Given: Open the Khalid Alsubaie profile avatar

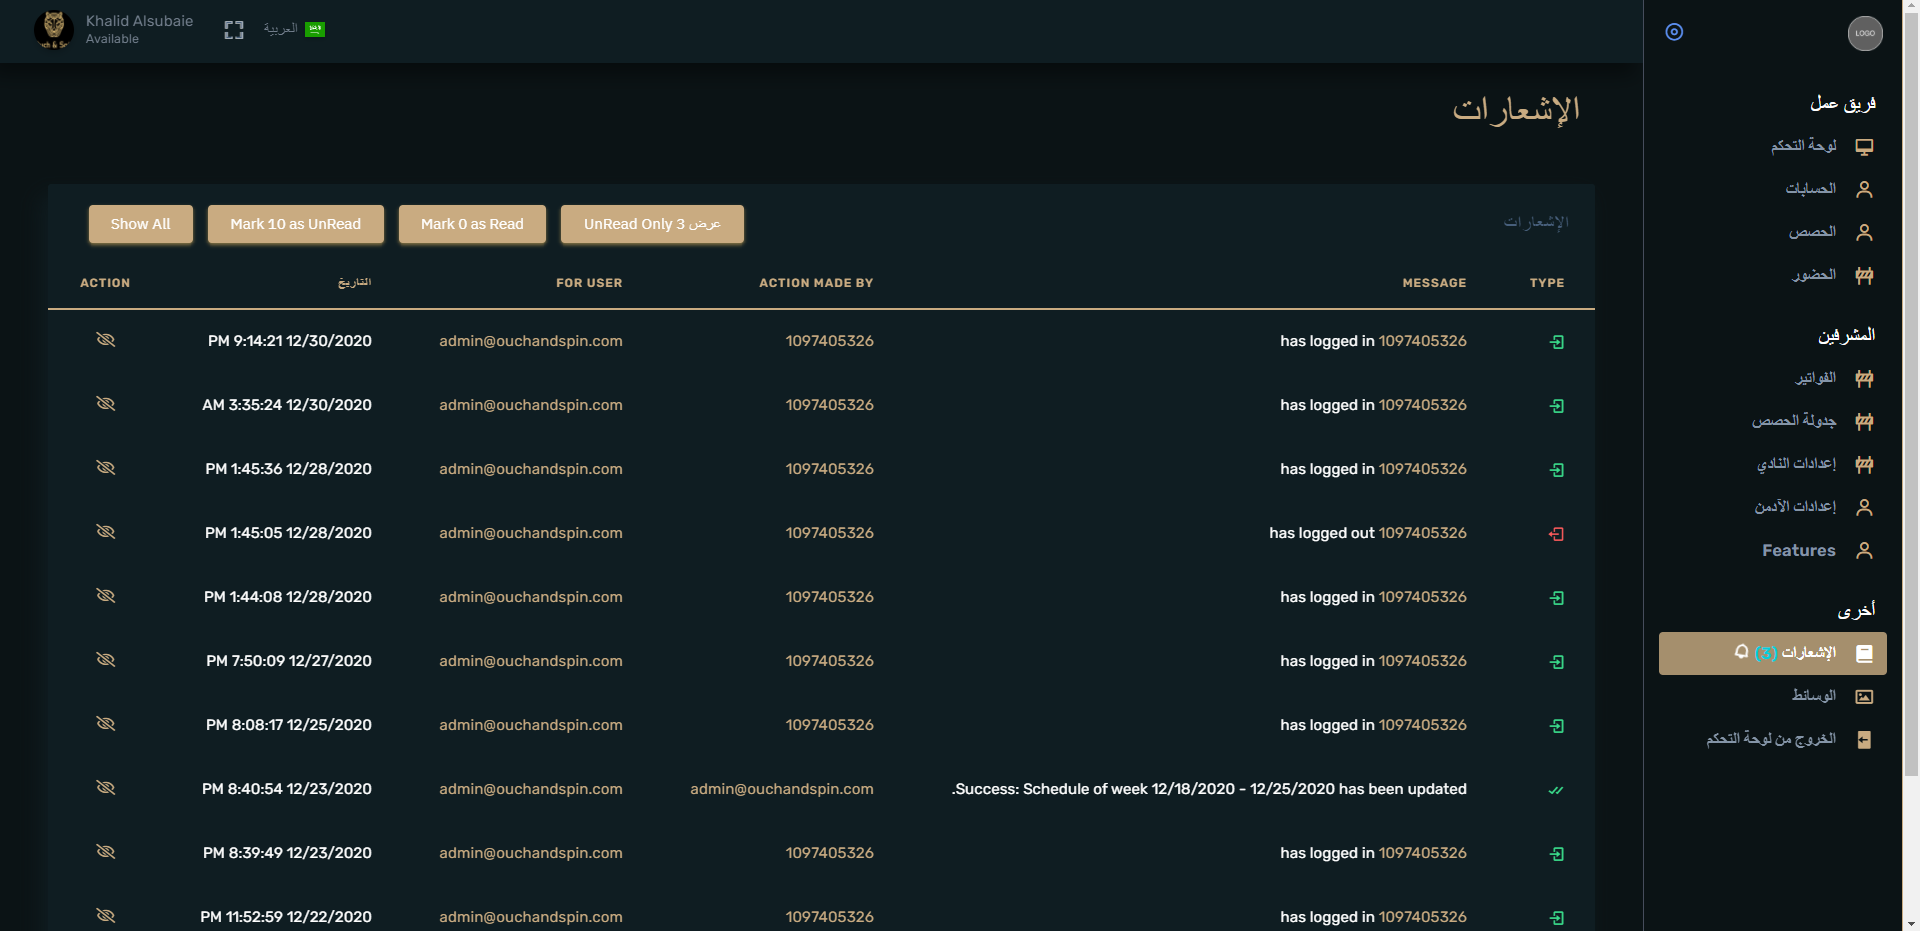Looking at the screenshot, I should (54, 30).
